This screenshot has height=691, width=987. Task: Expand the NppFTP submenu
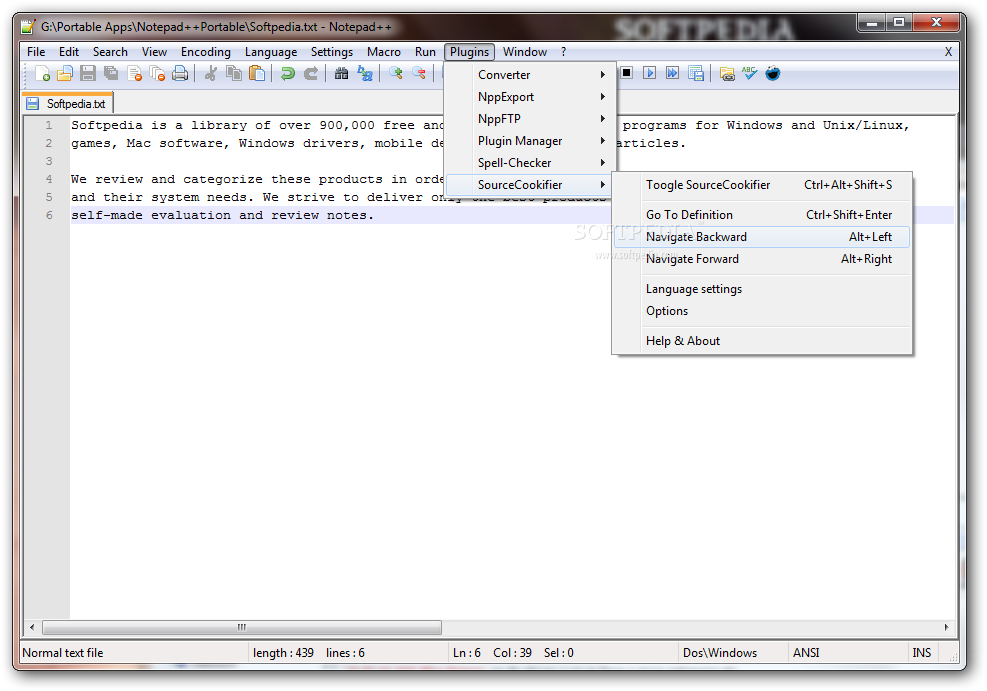coord(531,119)
